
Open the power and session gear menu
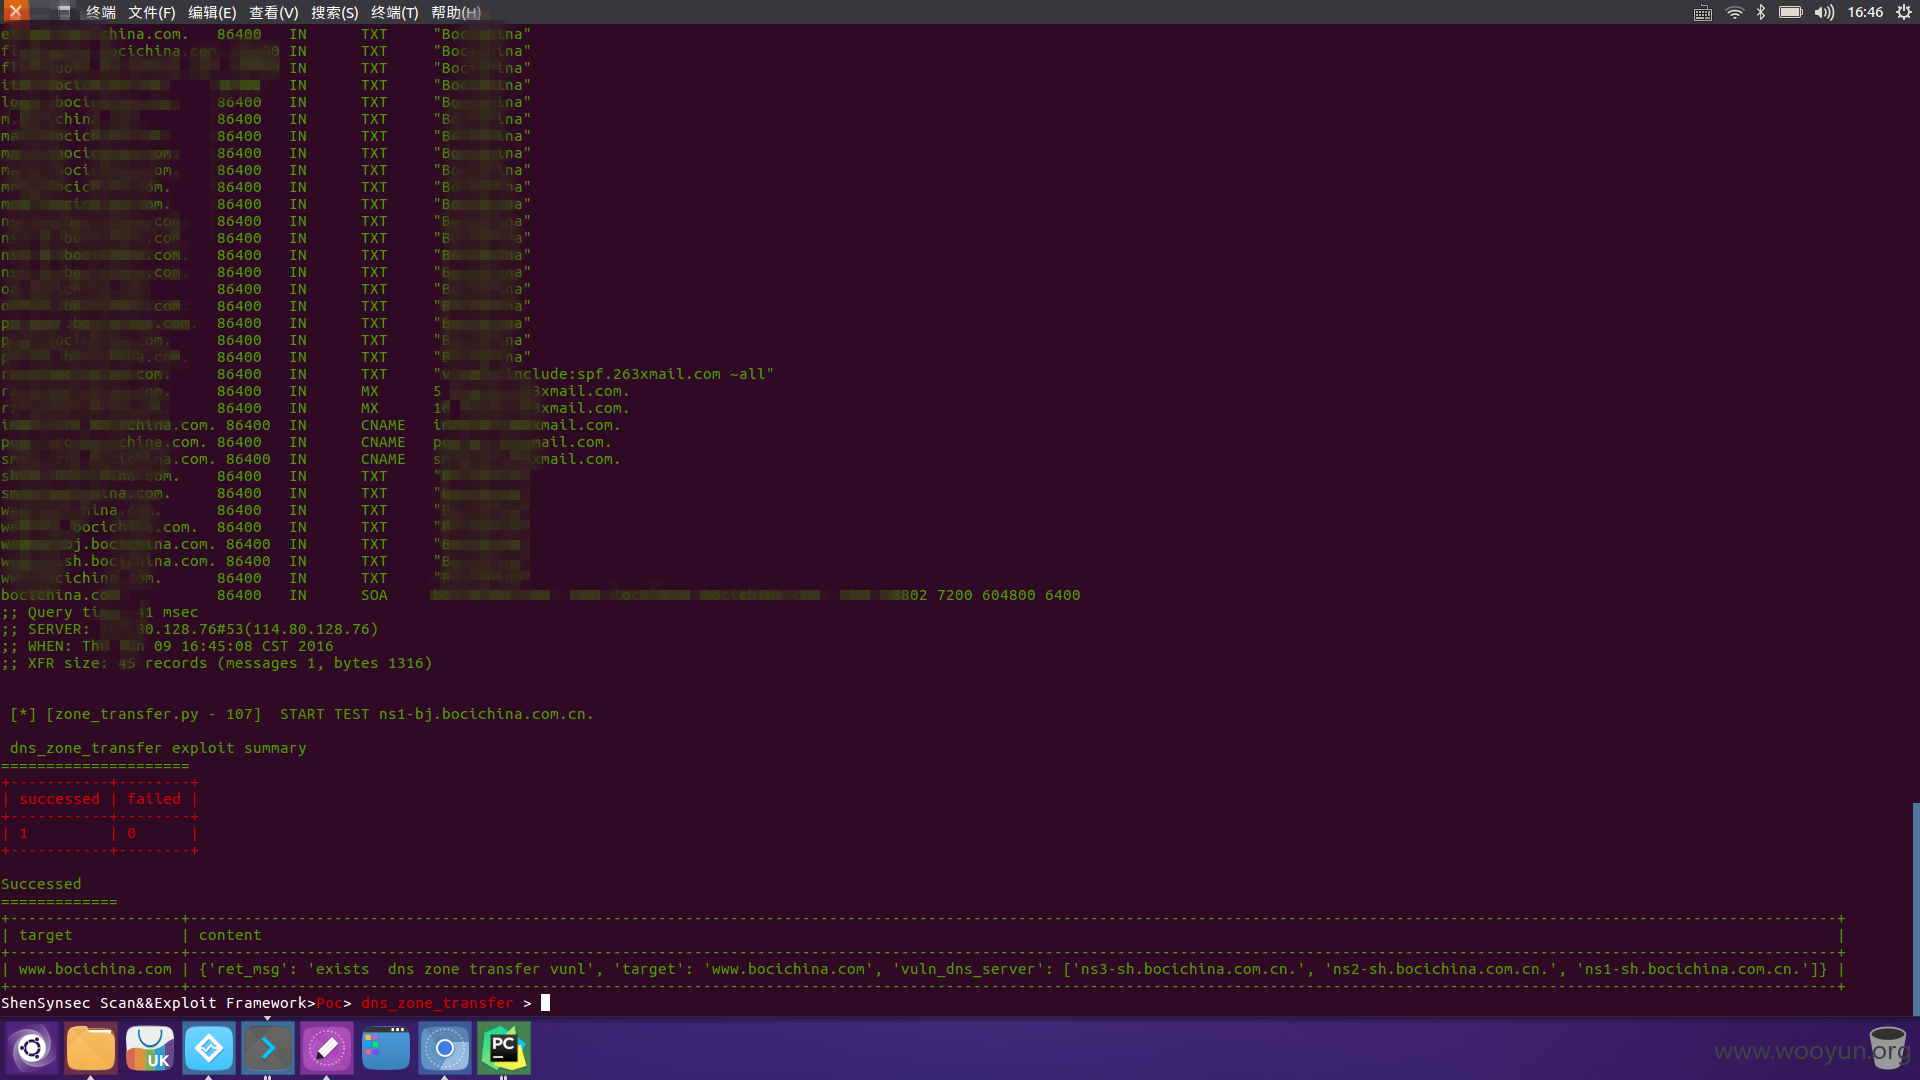click(x=1904, y=12)
